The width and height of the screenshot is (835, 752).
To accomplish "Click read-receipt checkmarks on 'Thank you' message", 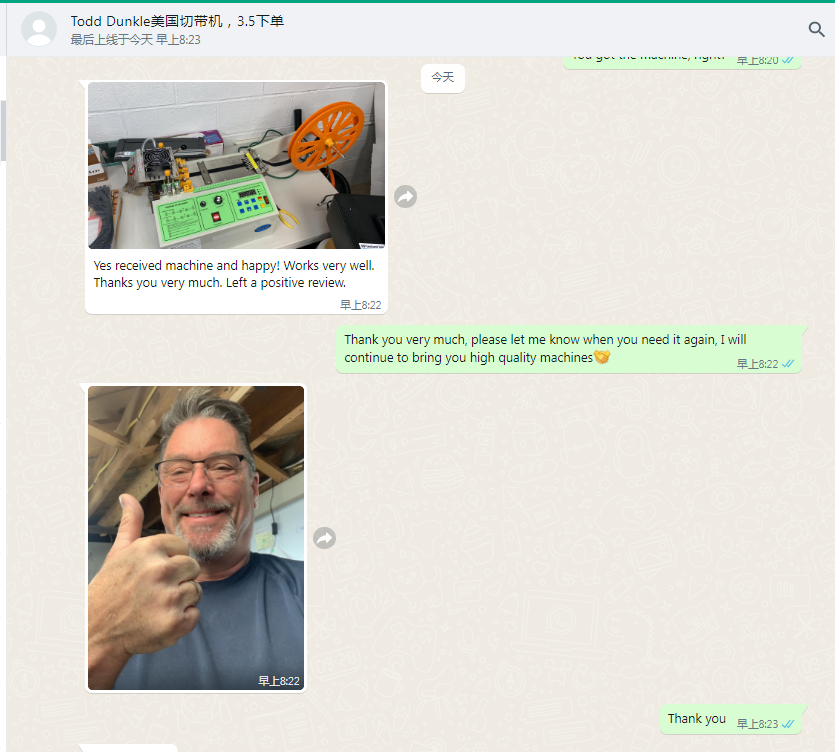I will click(788, 724).
